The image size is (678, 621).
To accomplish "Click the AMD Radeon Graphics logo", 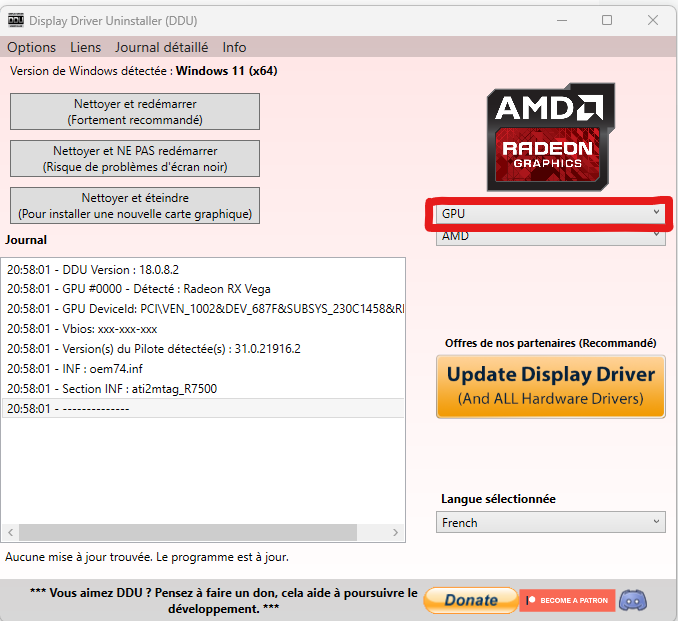I will pyautogui.click(x=550, y=137).
